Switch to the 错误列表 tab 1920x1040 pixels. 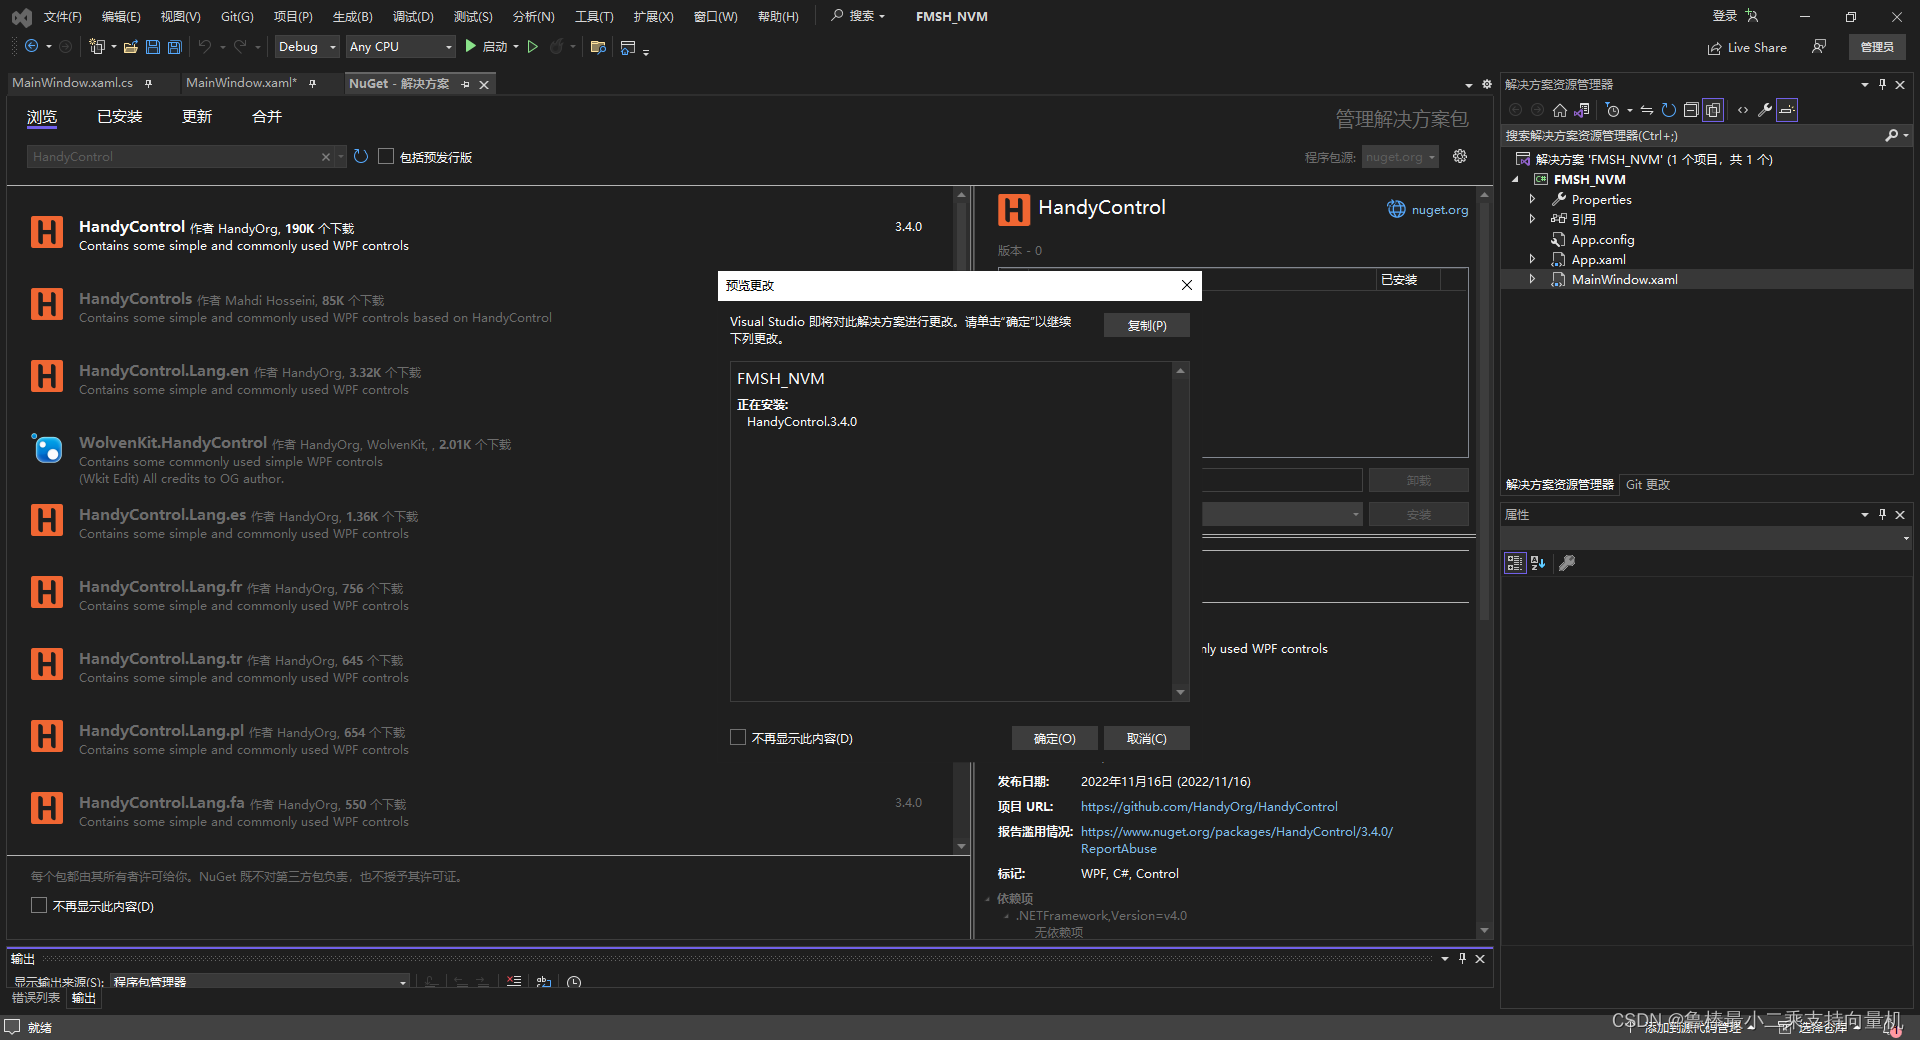point(36,998)
